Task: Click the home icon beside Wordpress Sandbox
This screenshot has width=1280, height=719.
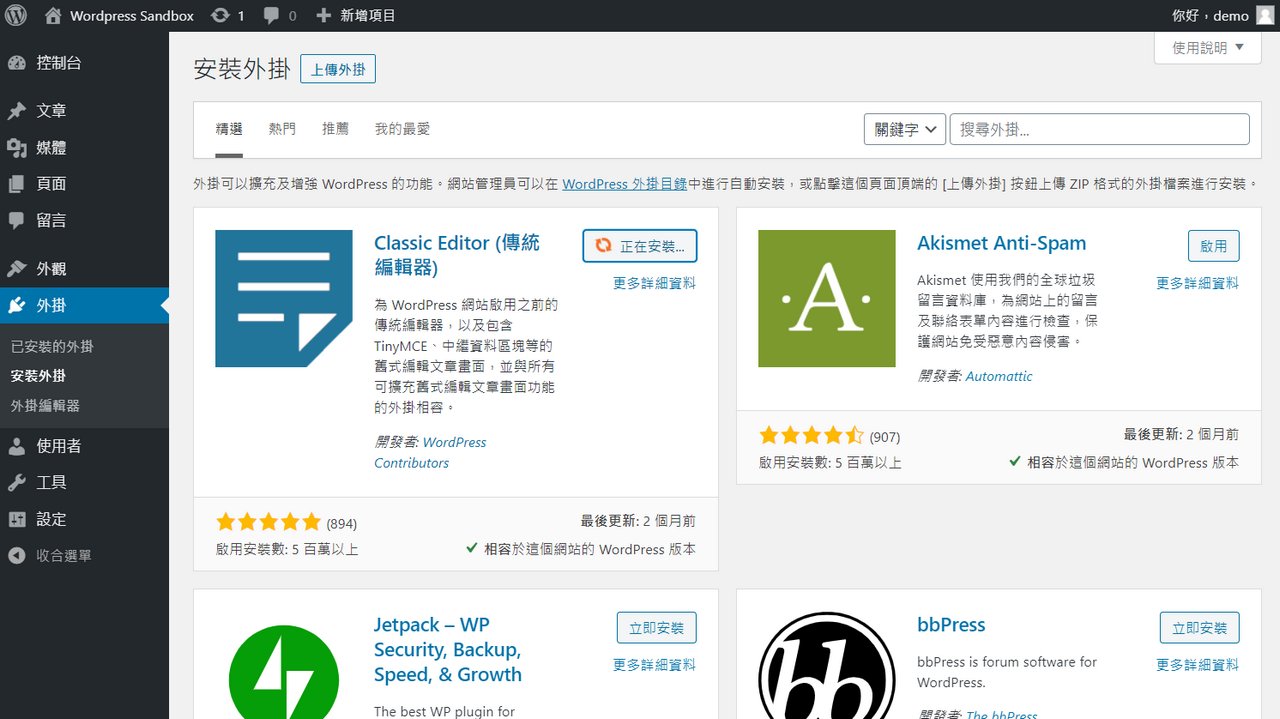Action: coord(53,15)
